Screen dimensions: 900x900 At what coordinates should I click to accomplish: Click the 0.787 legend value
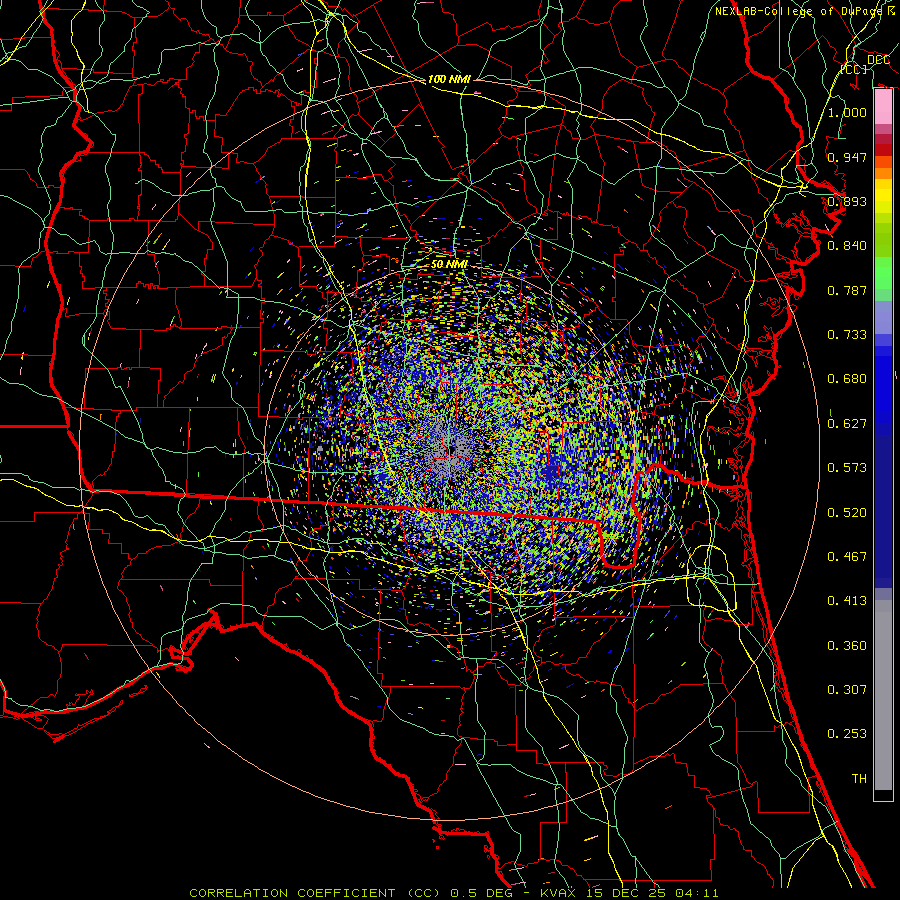tap(847, 290)
